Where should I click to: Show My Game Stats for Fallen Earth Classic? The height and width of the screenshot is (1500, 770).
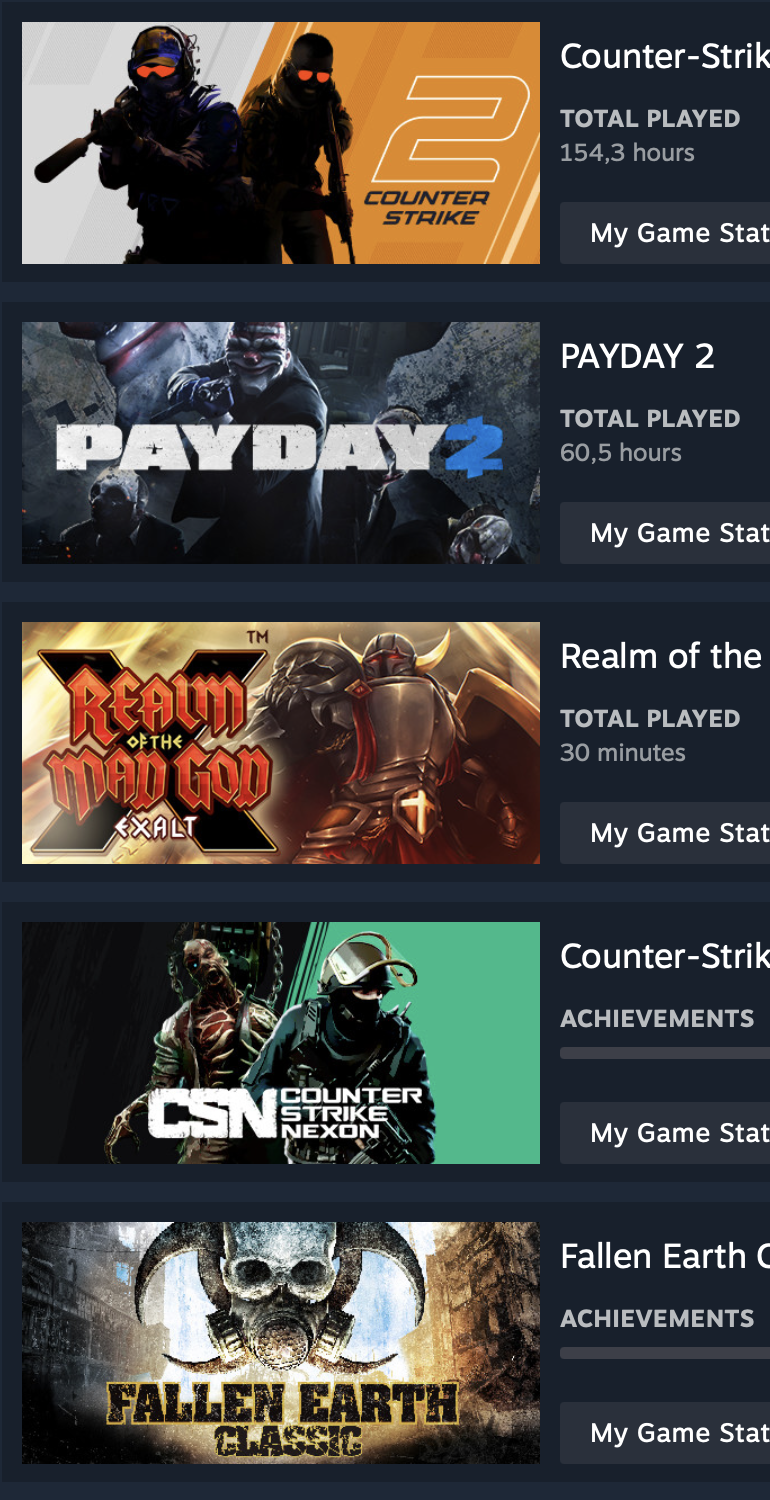click(665, 1433)
